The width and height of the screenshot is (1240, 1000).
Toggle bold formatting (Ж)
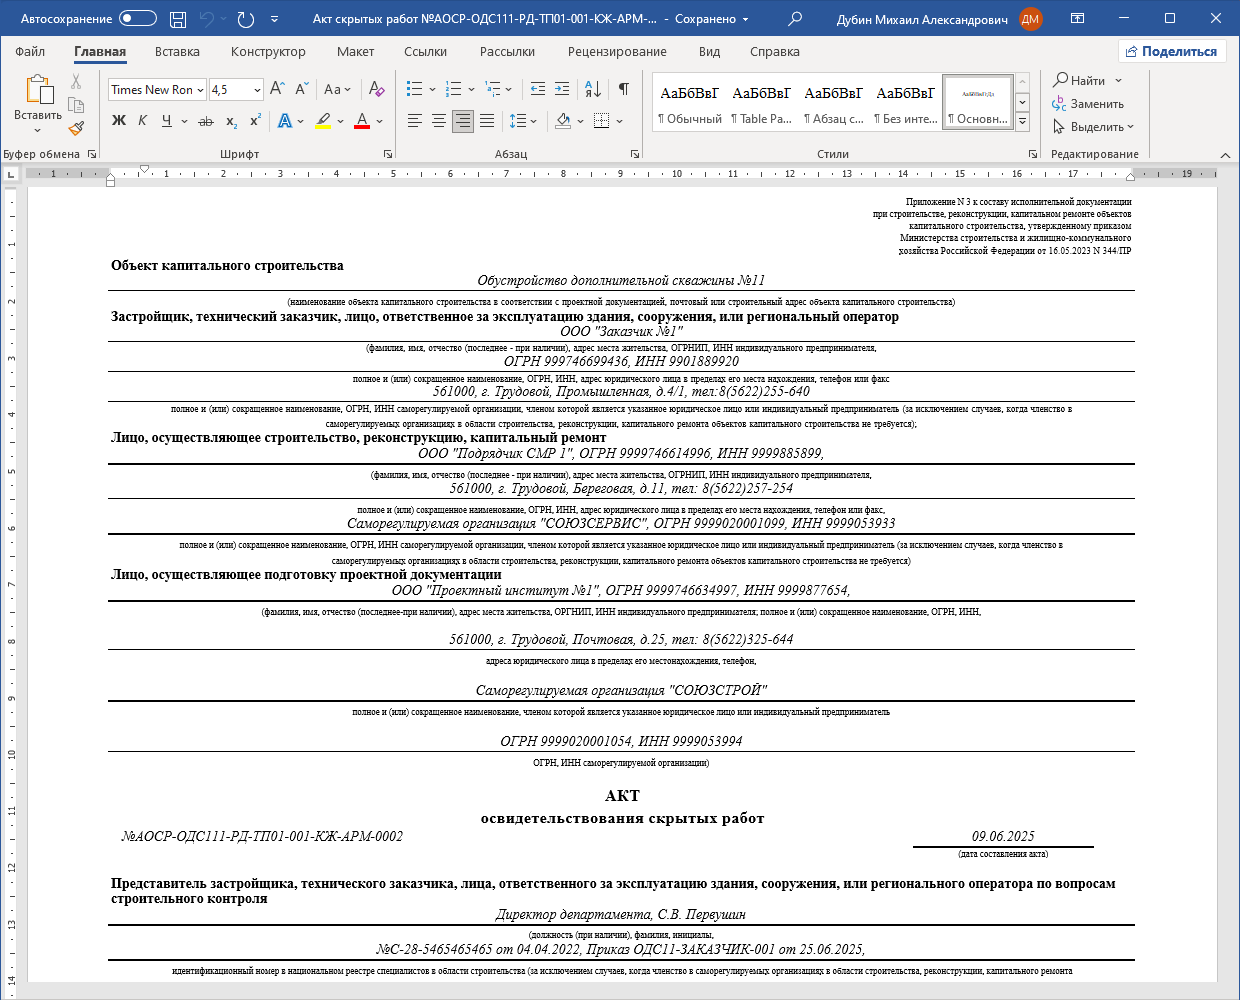point(119,121)
